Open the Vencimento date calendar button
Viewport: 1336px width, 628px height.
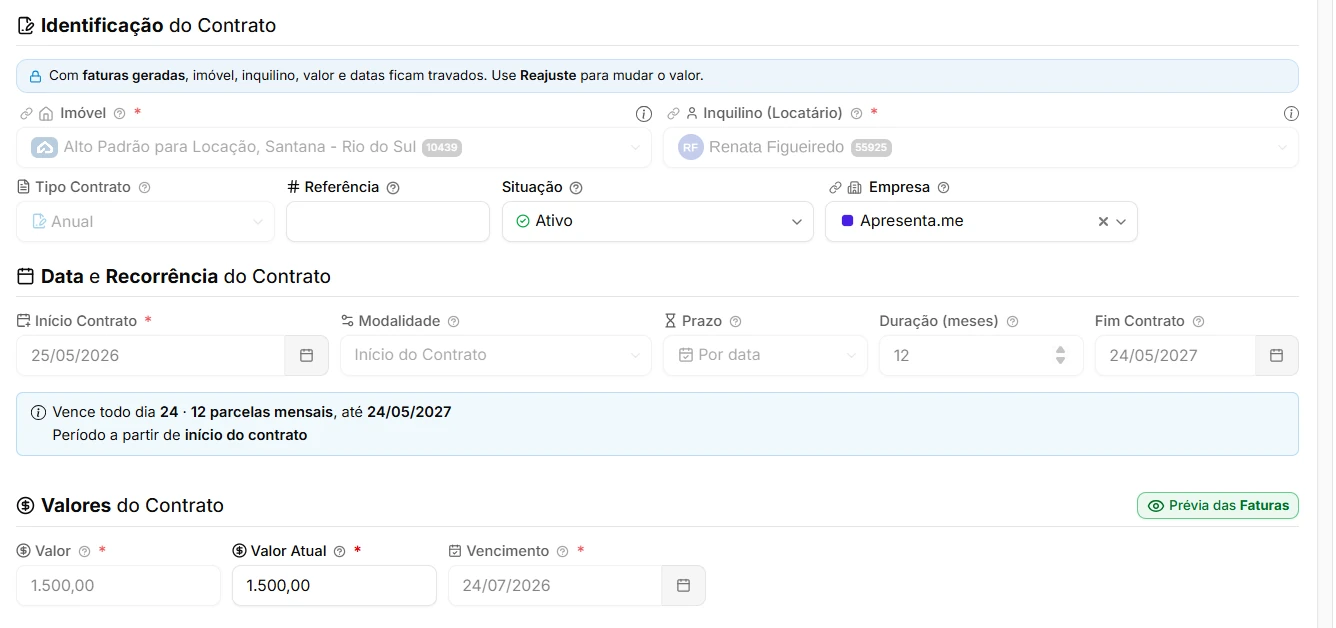(x=684, y=586)
